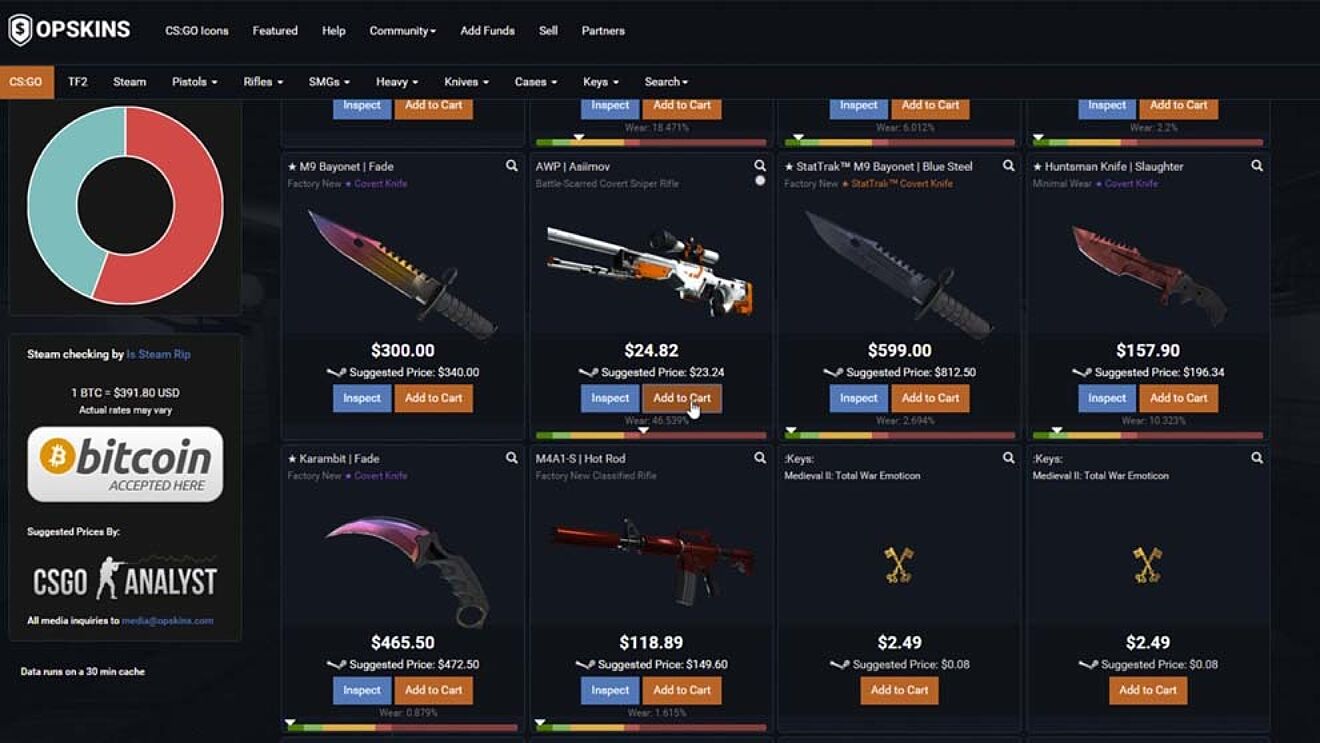This screenshot has width=1320, height=743.
Task: Open magnifier on M9 Bayonet Fade listing
Action: [512, 166]
